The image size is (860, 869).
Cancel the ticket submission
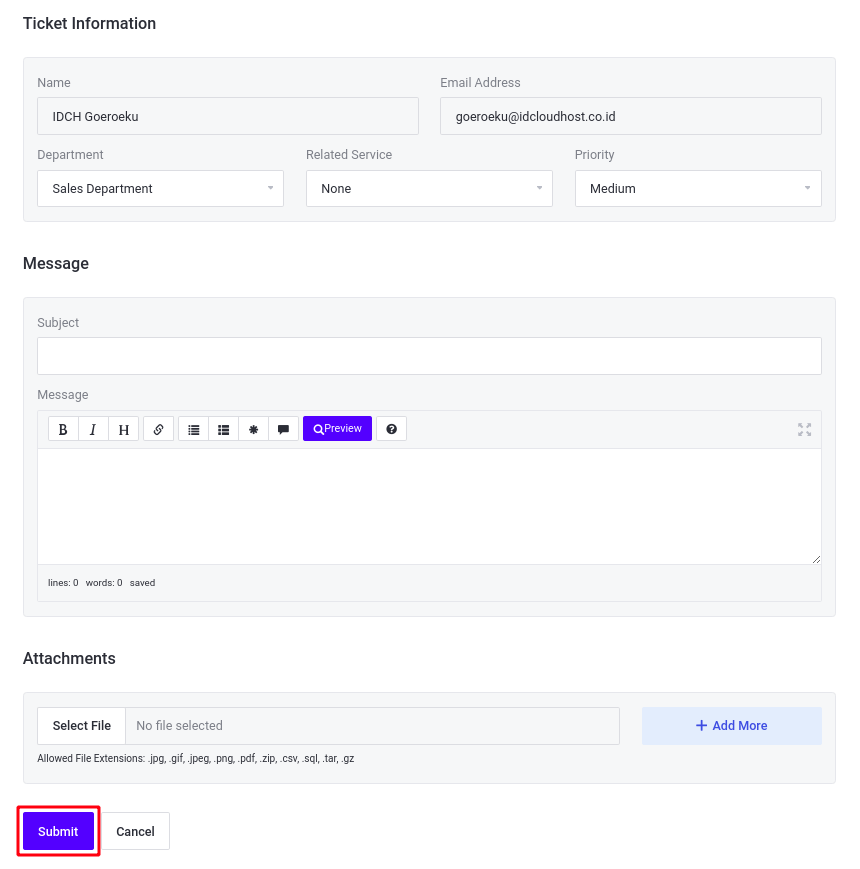tap(135, 831)
